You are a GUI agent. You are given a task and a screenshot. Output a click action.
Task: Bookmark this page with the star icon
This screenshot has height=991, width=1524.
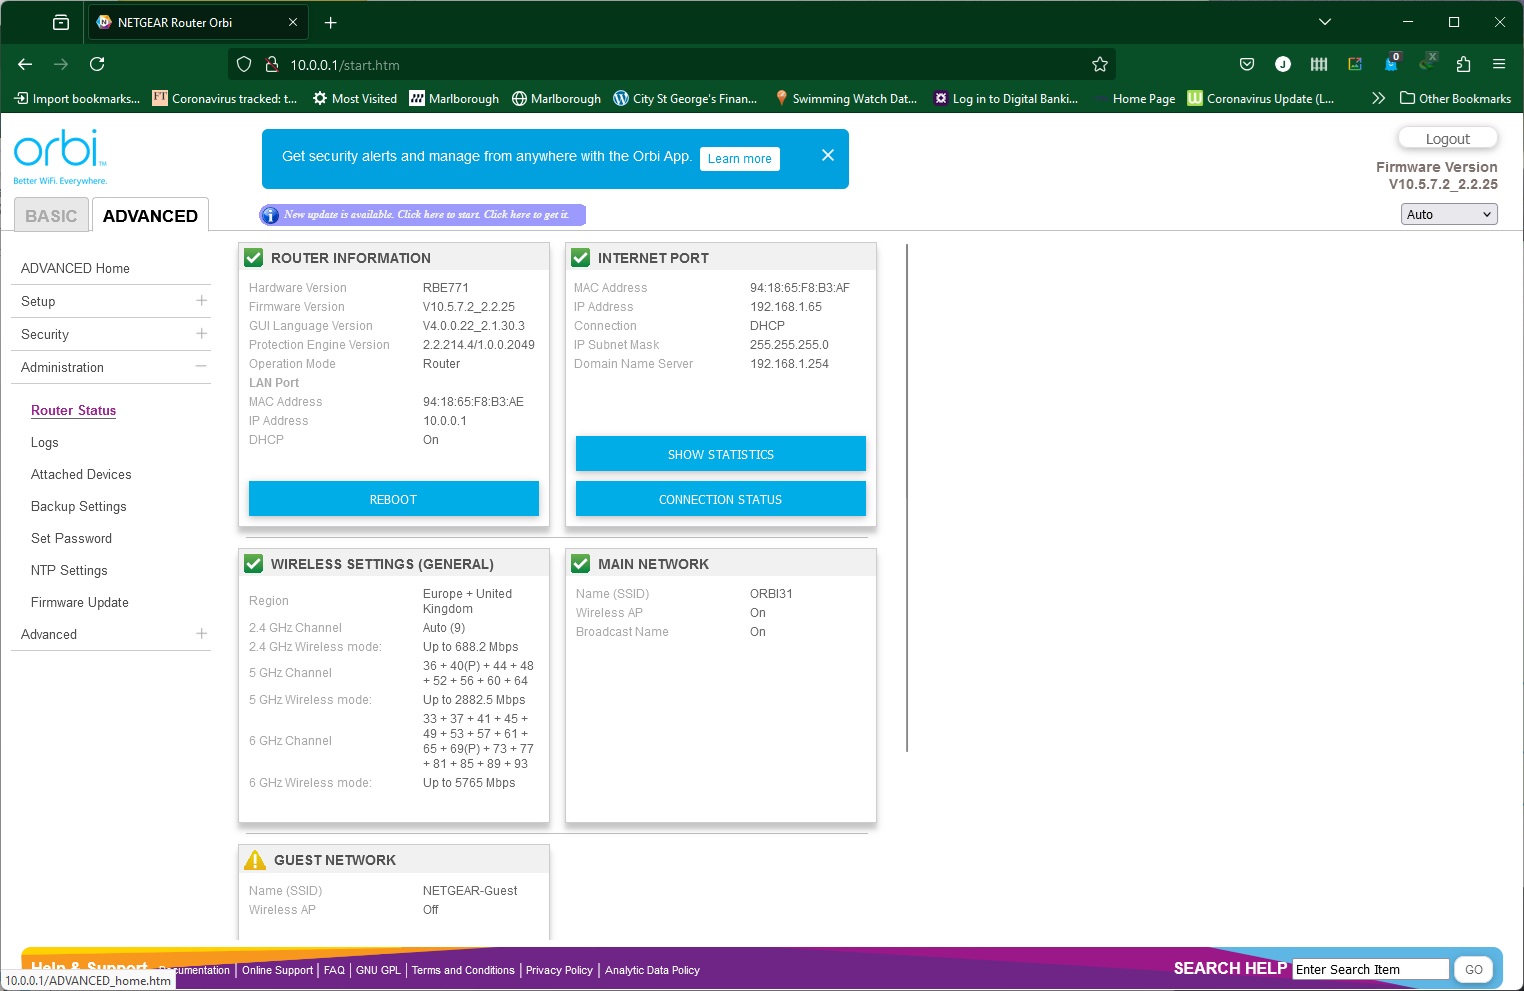click(1100, 64)
